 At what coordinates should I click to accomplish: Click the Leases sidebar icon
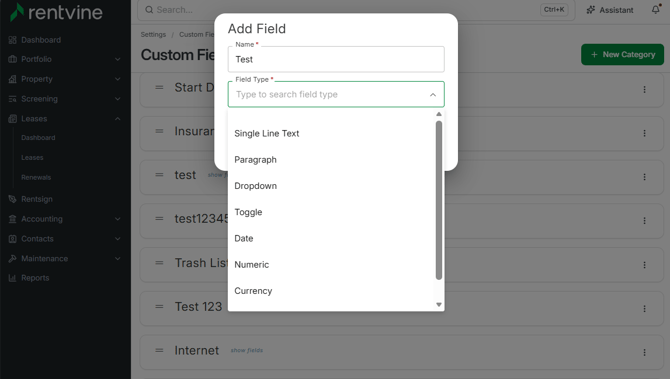click(12, 119)
